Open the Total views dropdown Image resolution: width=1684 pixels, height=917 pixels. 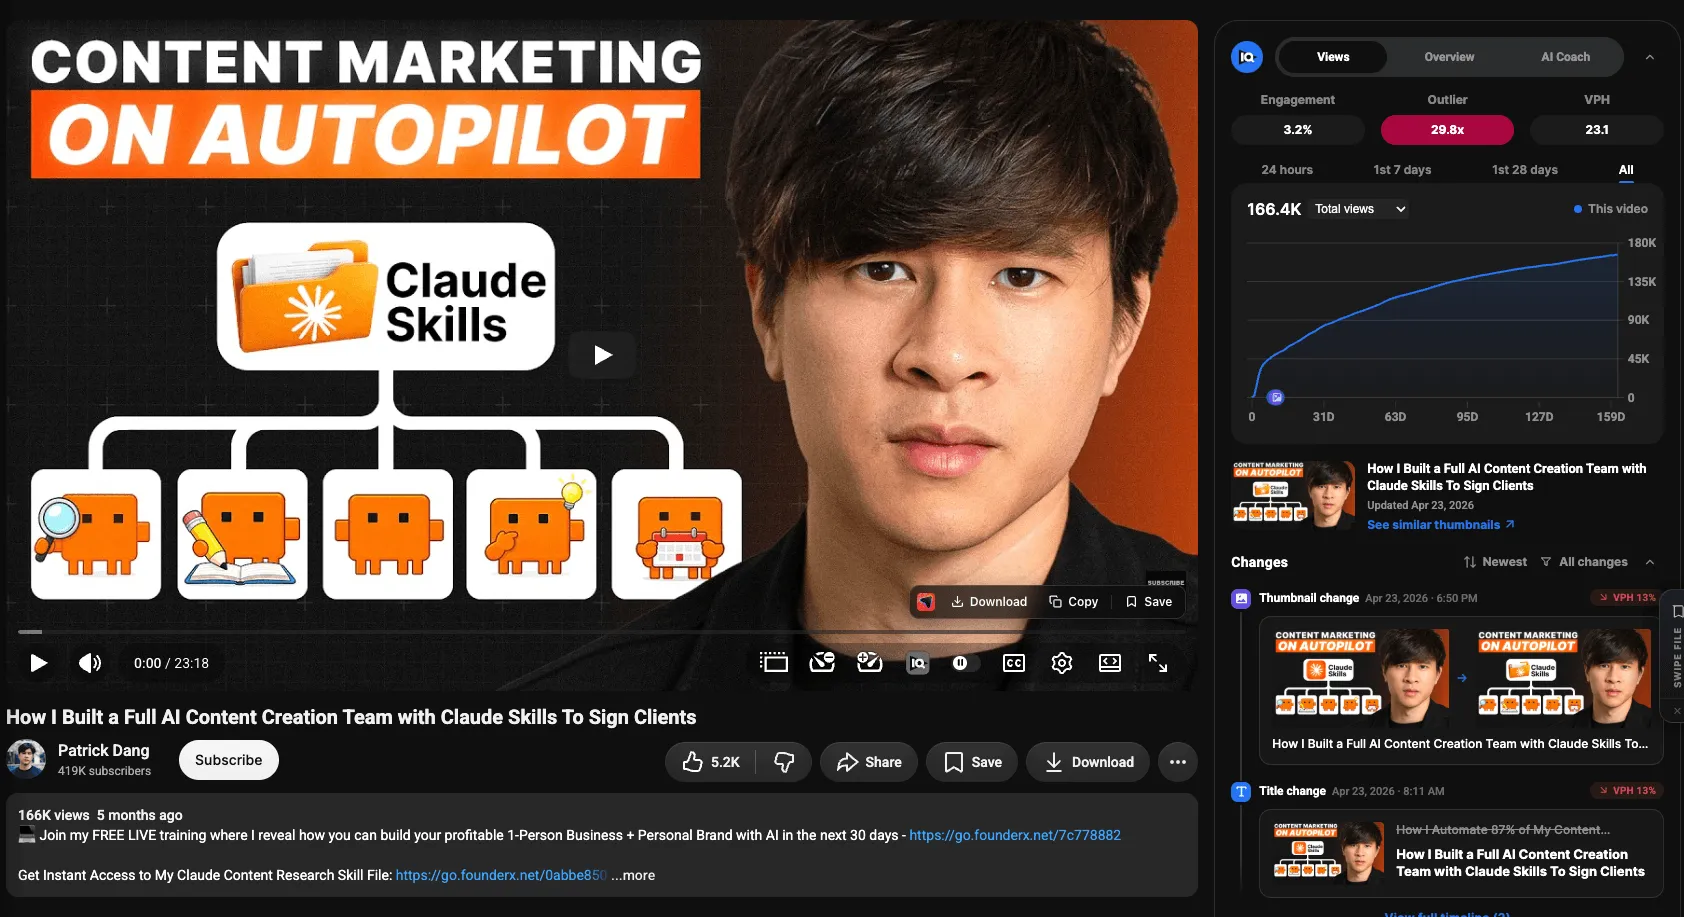pyautogui.click(x=1360, y=209)
